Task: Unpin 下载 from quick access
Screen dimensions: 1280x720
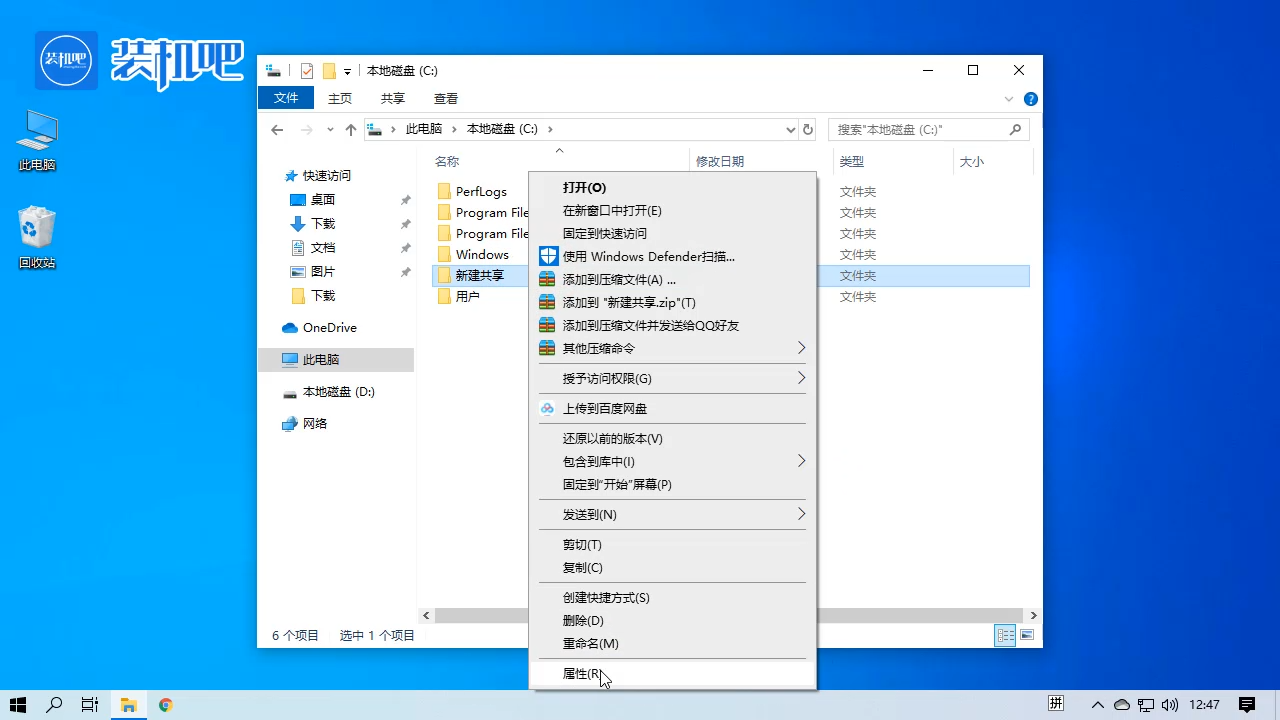Action: pos(404,223)
